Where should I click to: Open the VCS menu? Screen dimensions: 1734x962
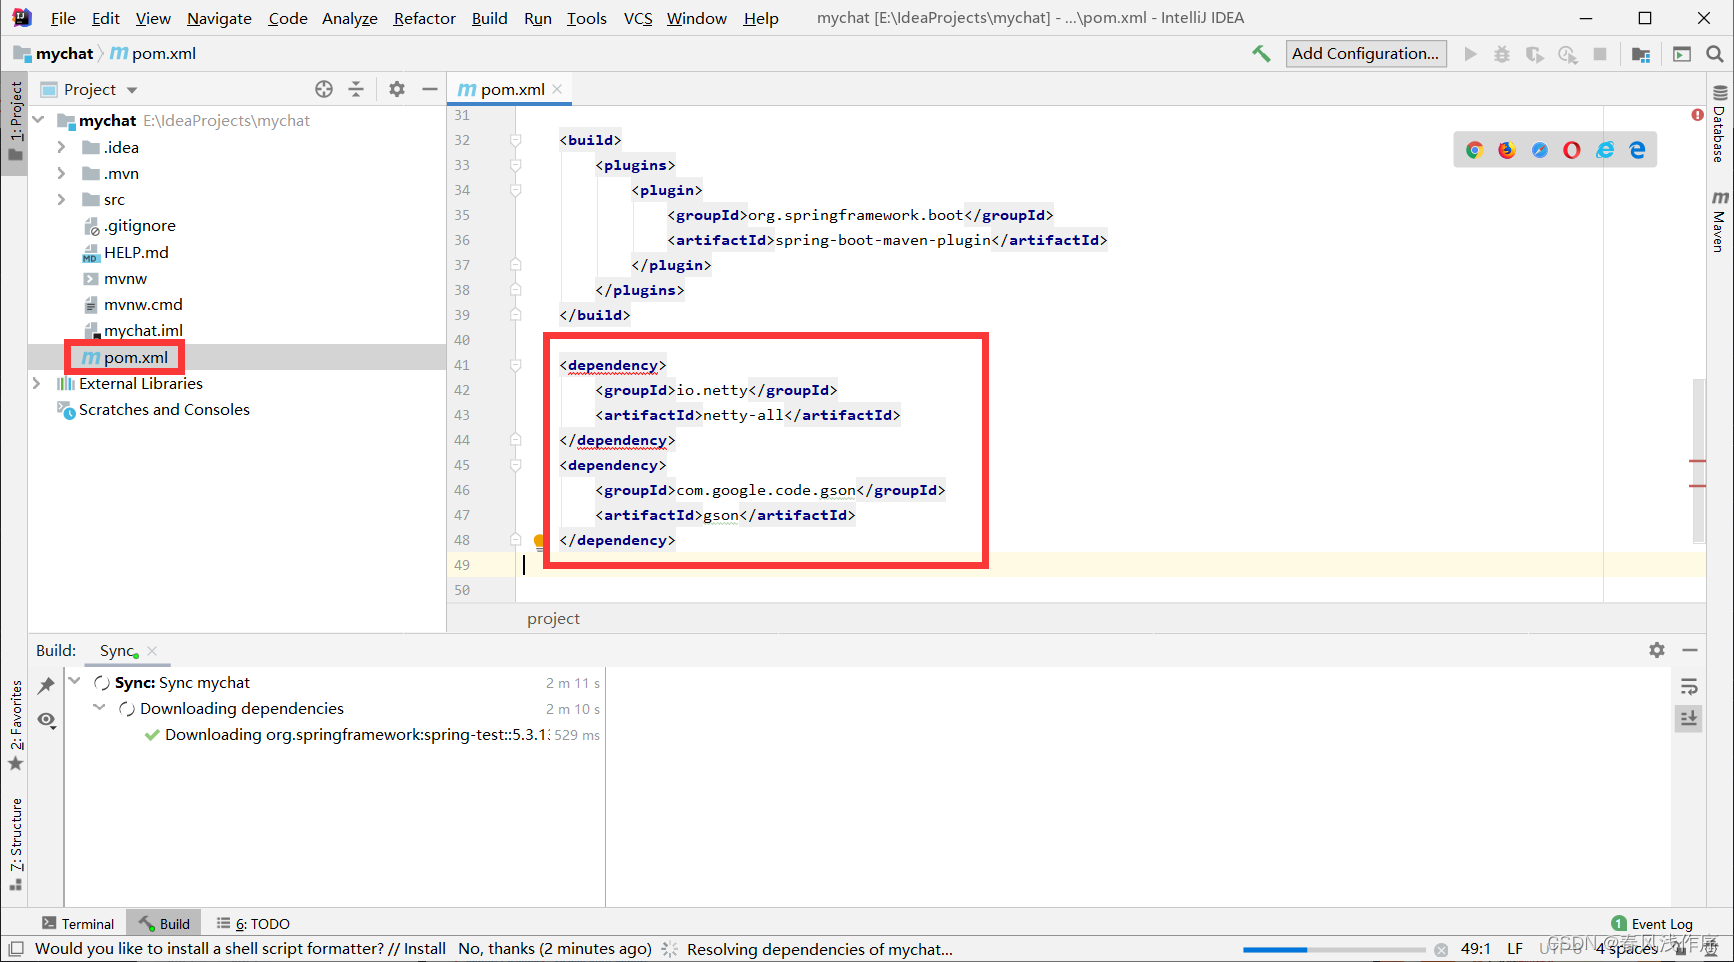[638, 18]
